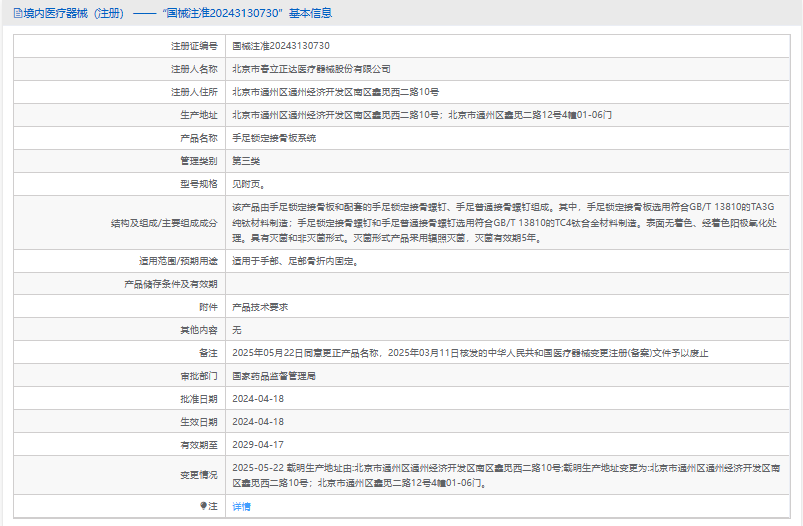Image resolution: width=803 pixels, height=526 pixels.
Task: Click 国家药品监督管理局 approval department value
Action: coord(274,376)
